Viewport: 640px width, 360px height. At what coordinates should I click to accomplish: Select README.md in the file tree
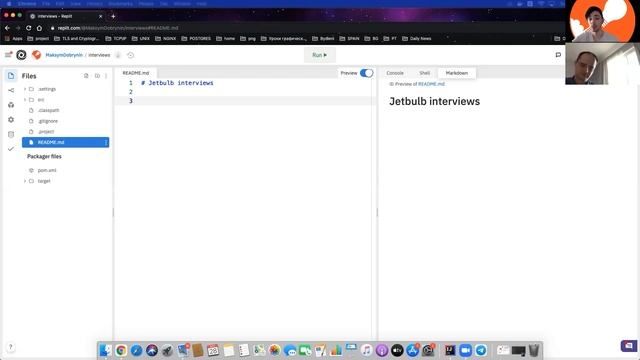pos(66,142)
